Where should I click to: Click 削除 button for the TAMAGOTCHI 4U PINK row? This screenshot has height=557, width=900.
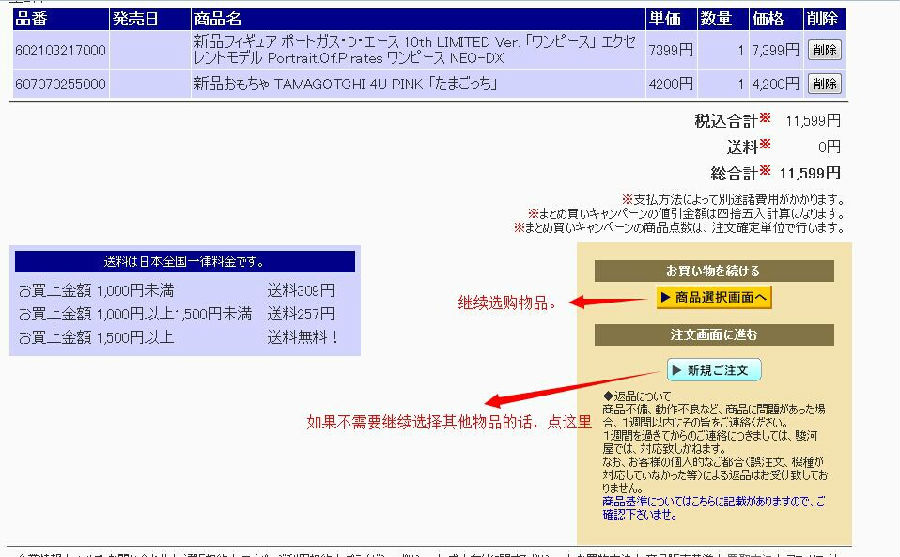point(824,84)
